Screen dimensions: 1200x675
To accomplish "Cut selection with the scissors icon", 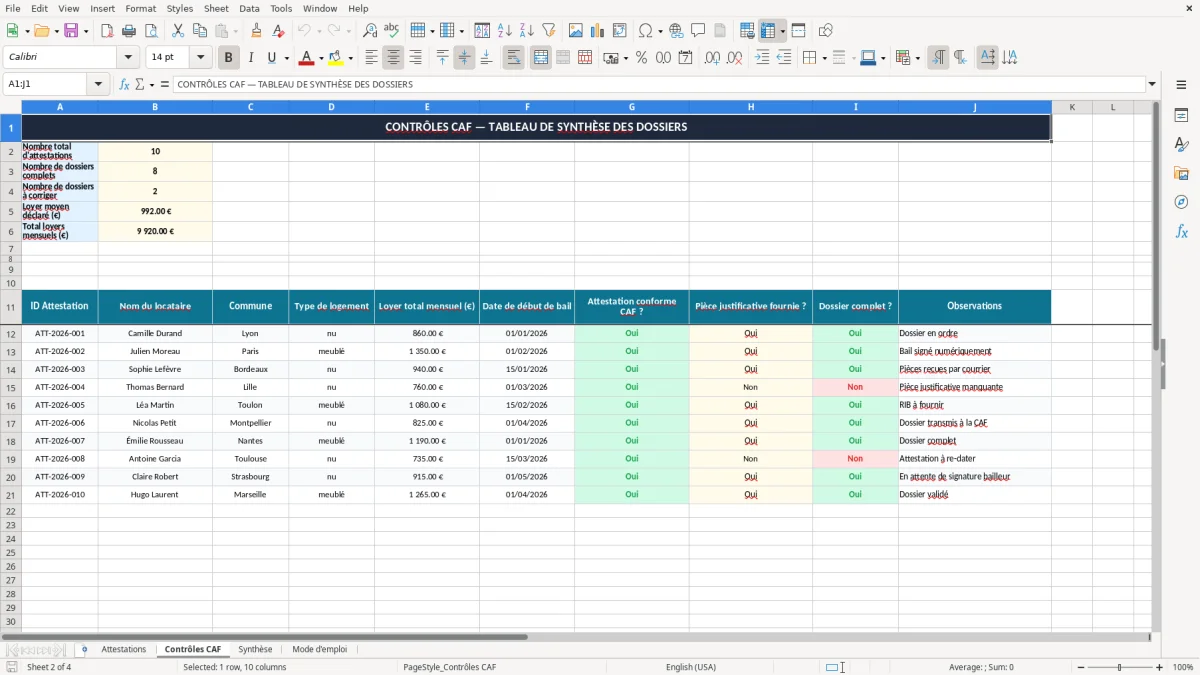I will (x=177, y=31).
